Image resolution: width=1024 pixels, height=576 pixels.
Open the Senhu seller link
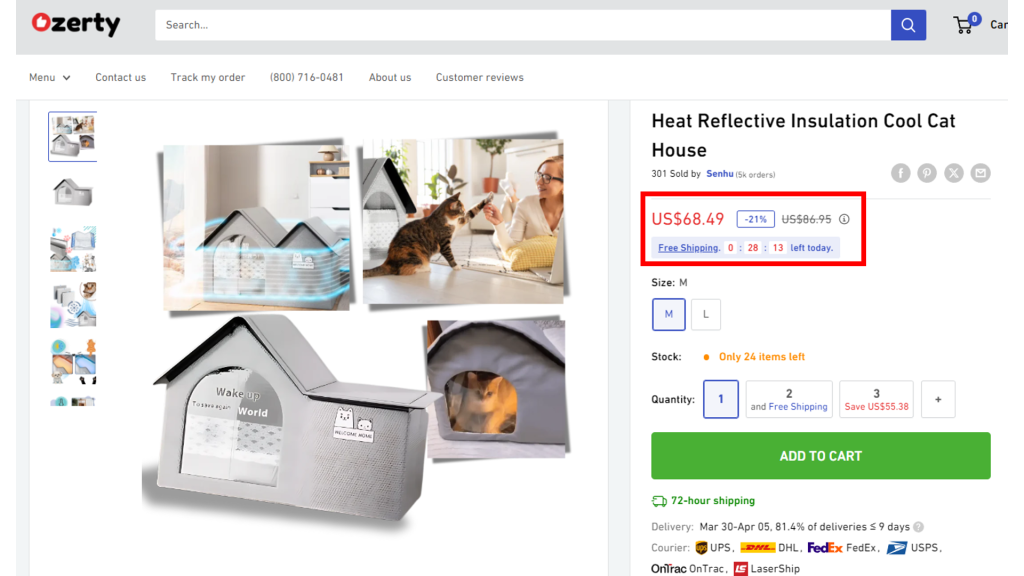click(720, 174)
